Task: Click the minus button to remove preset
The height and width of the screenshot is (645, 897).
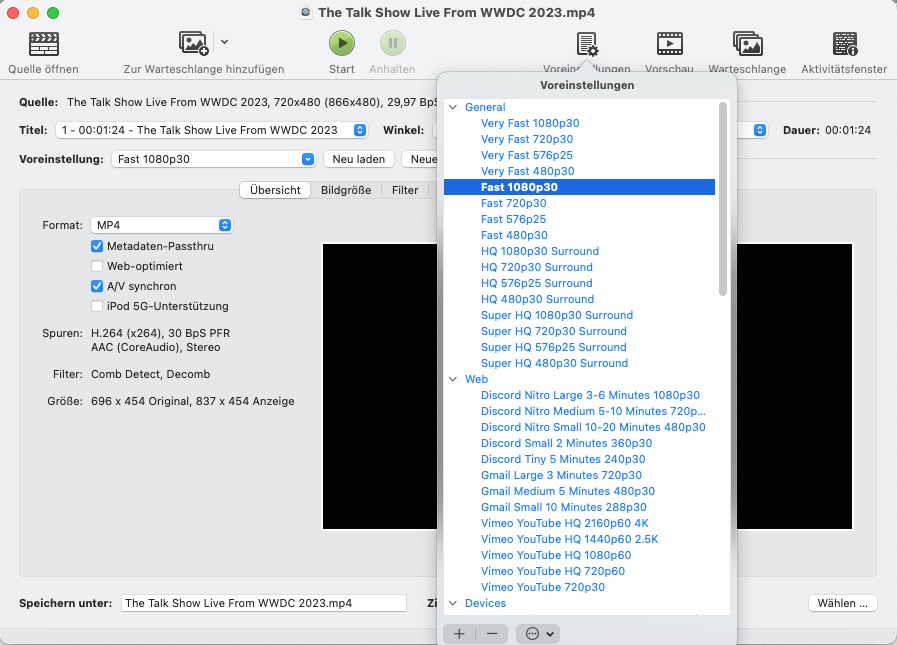Action: tap(491, 633)
